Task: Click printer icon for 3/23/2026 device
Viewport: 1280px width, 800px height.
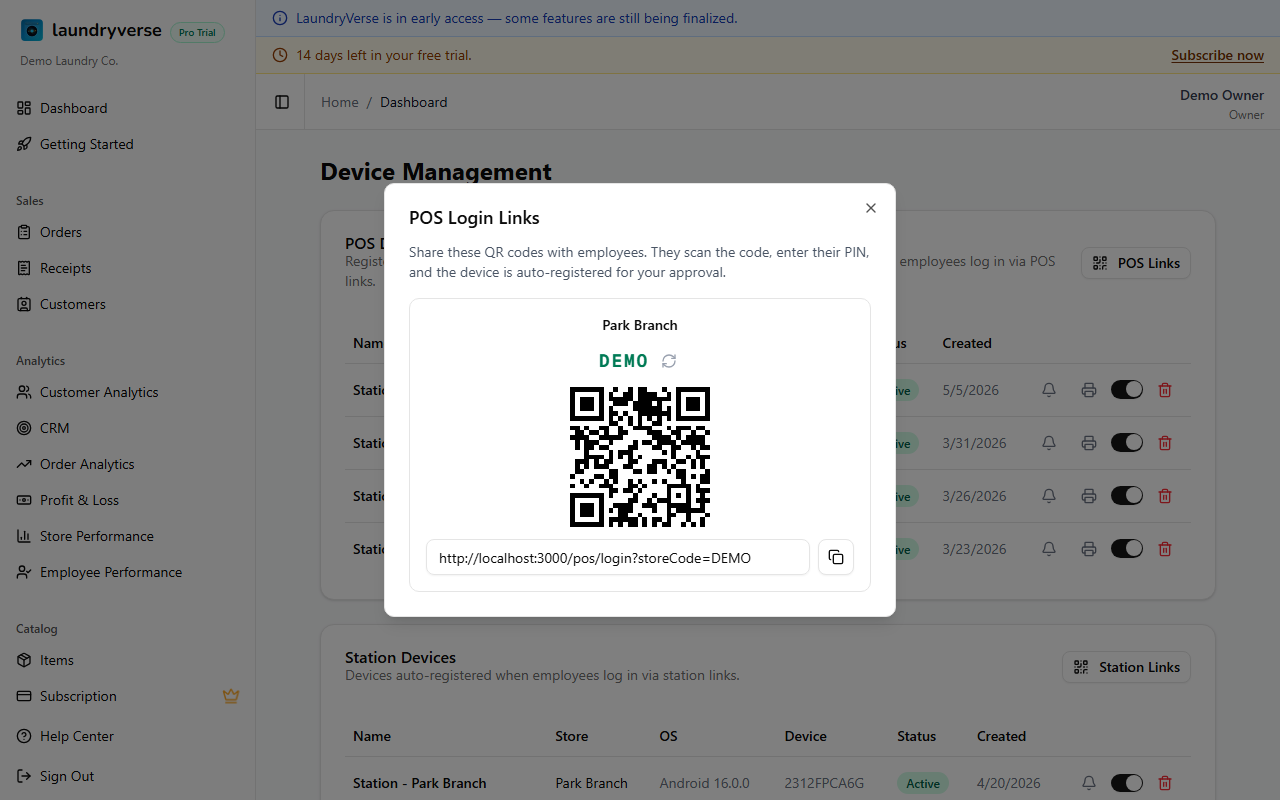Action: click(1089, 549)
